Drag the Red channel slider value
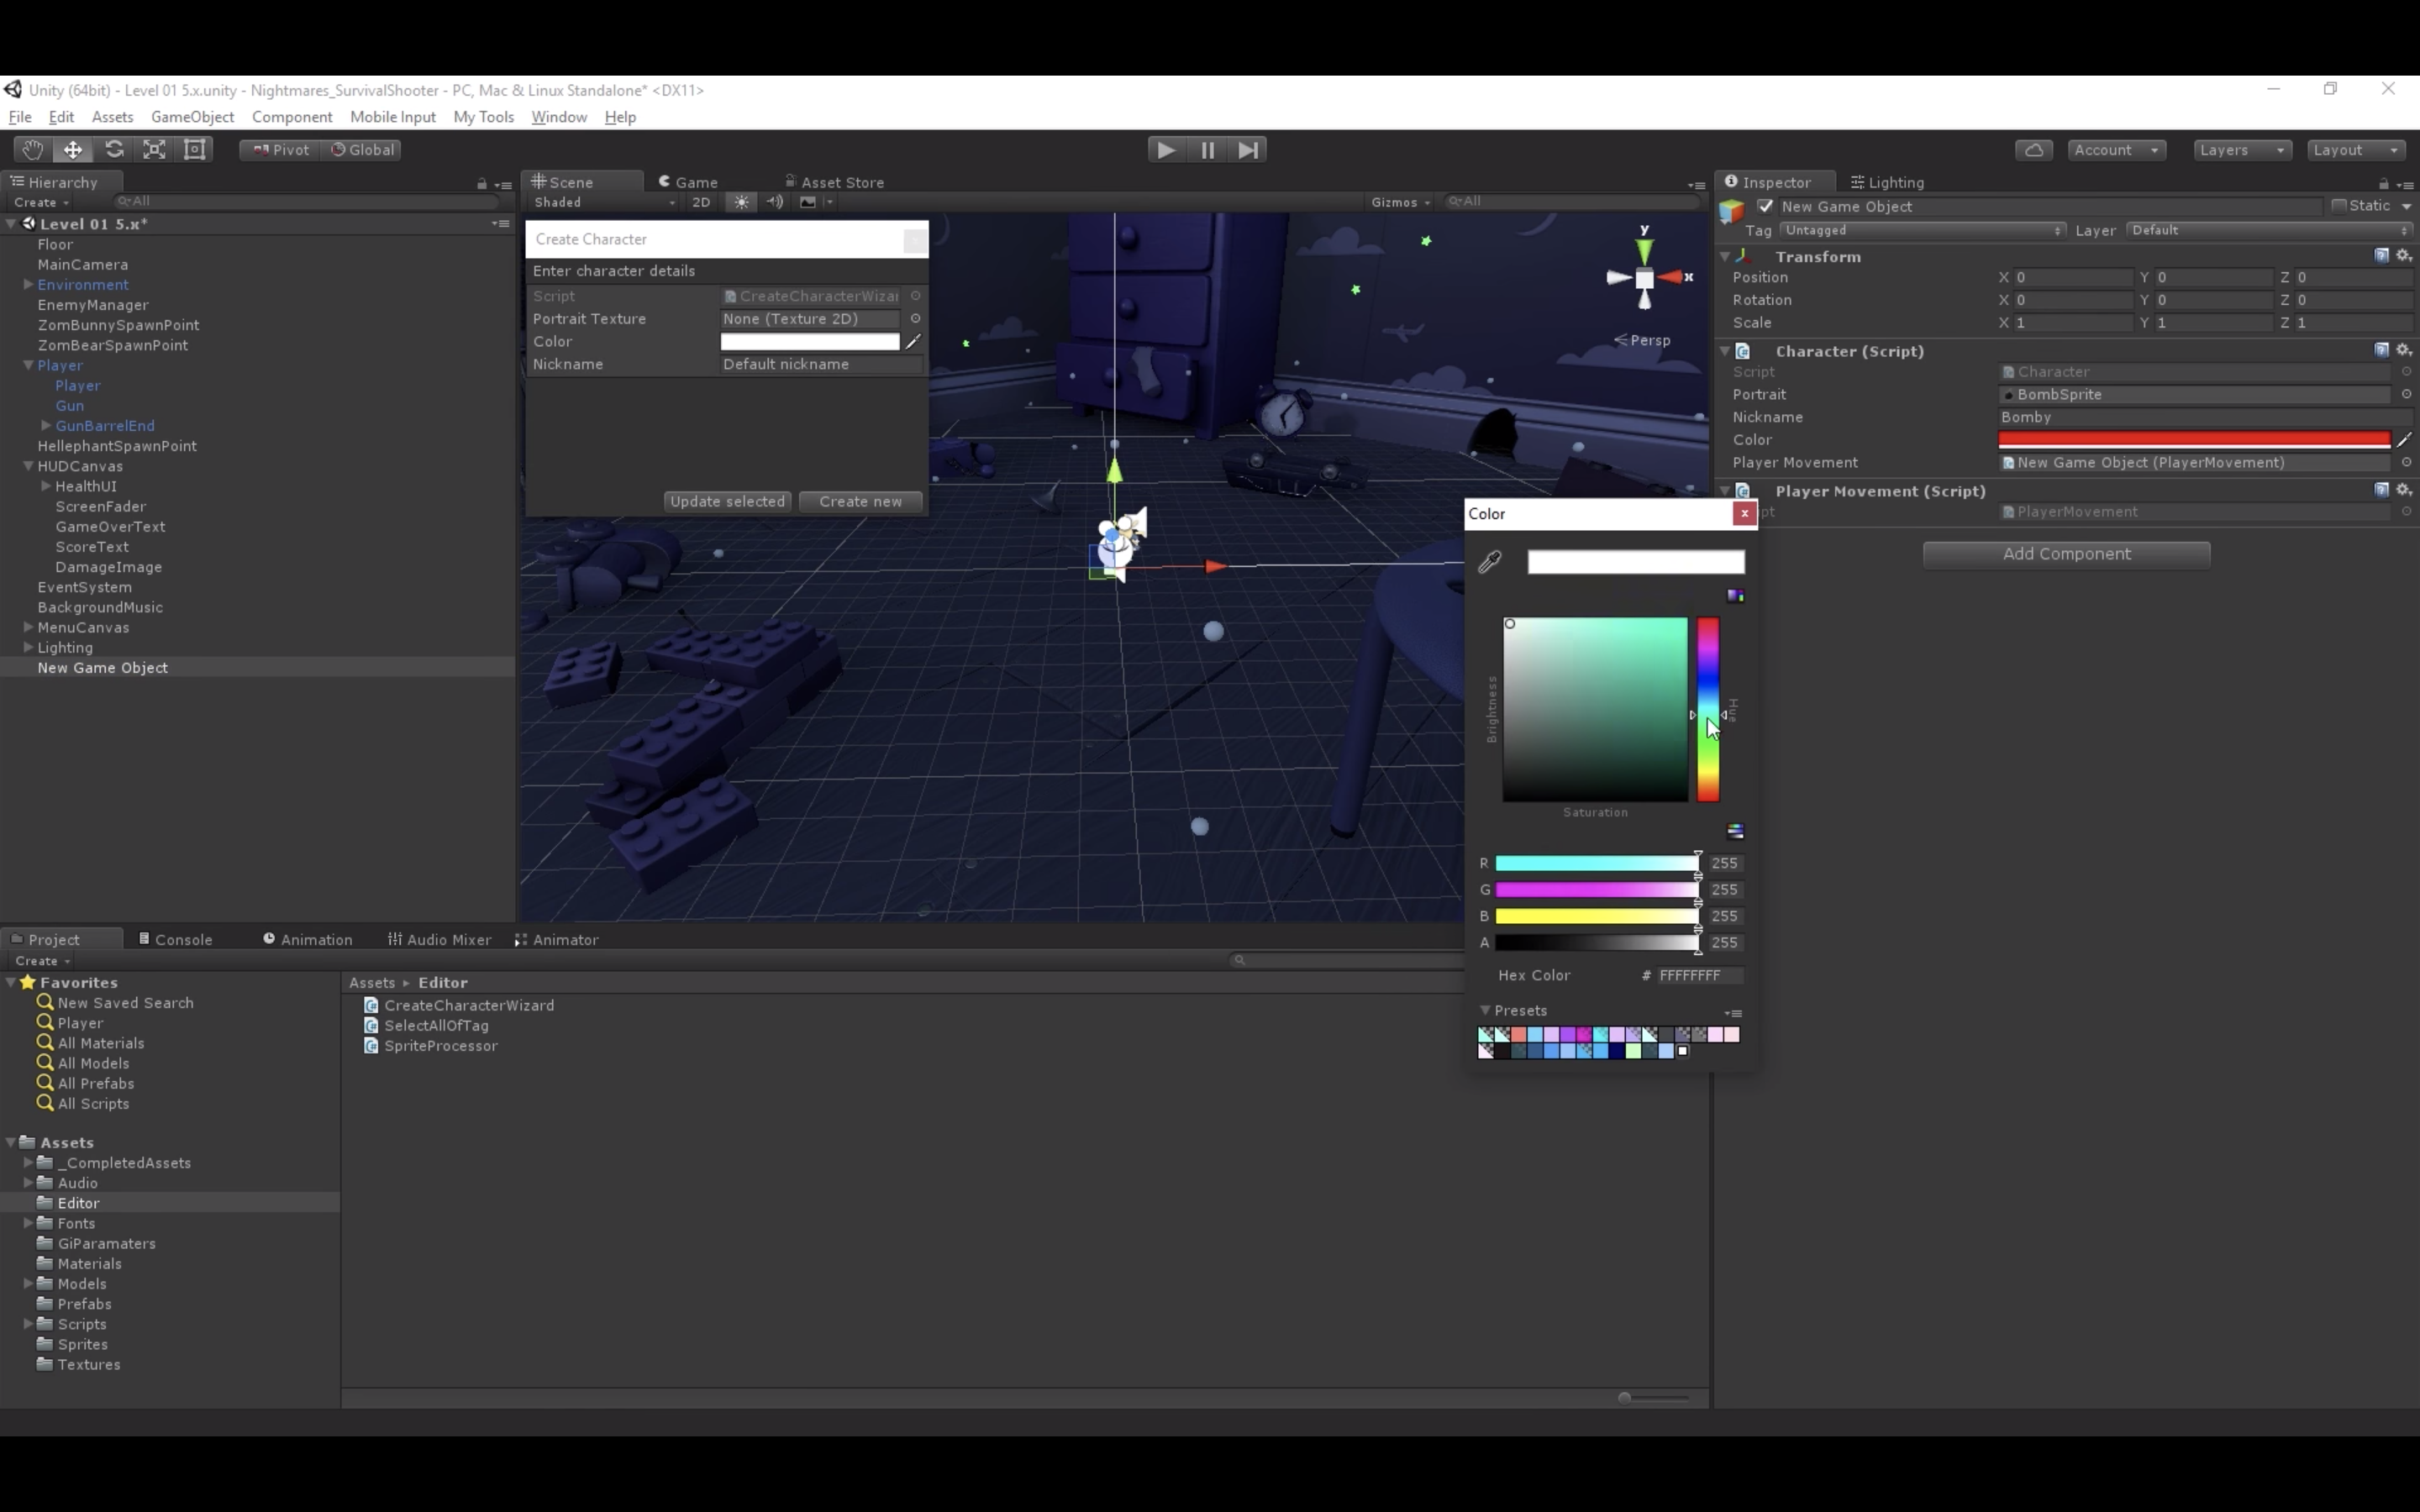2420x1512 pixels. pyautogui.click(x=1693, y=860)
